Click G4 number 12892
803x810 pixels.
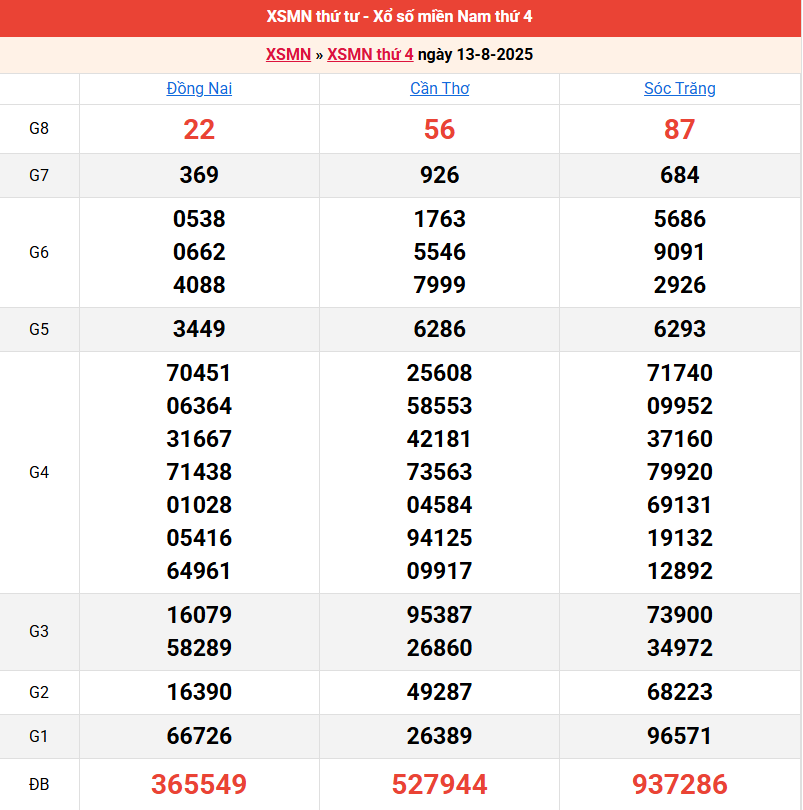[680, 571]
